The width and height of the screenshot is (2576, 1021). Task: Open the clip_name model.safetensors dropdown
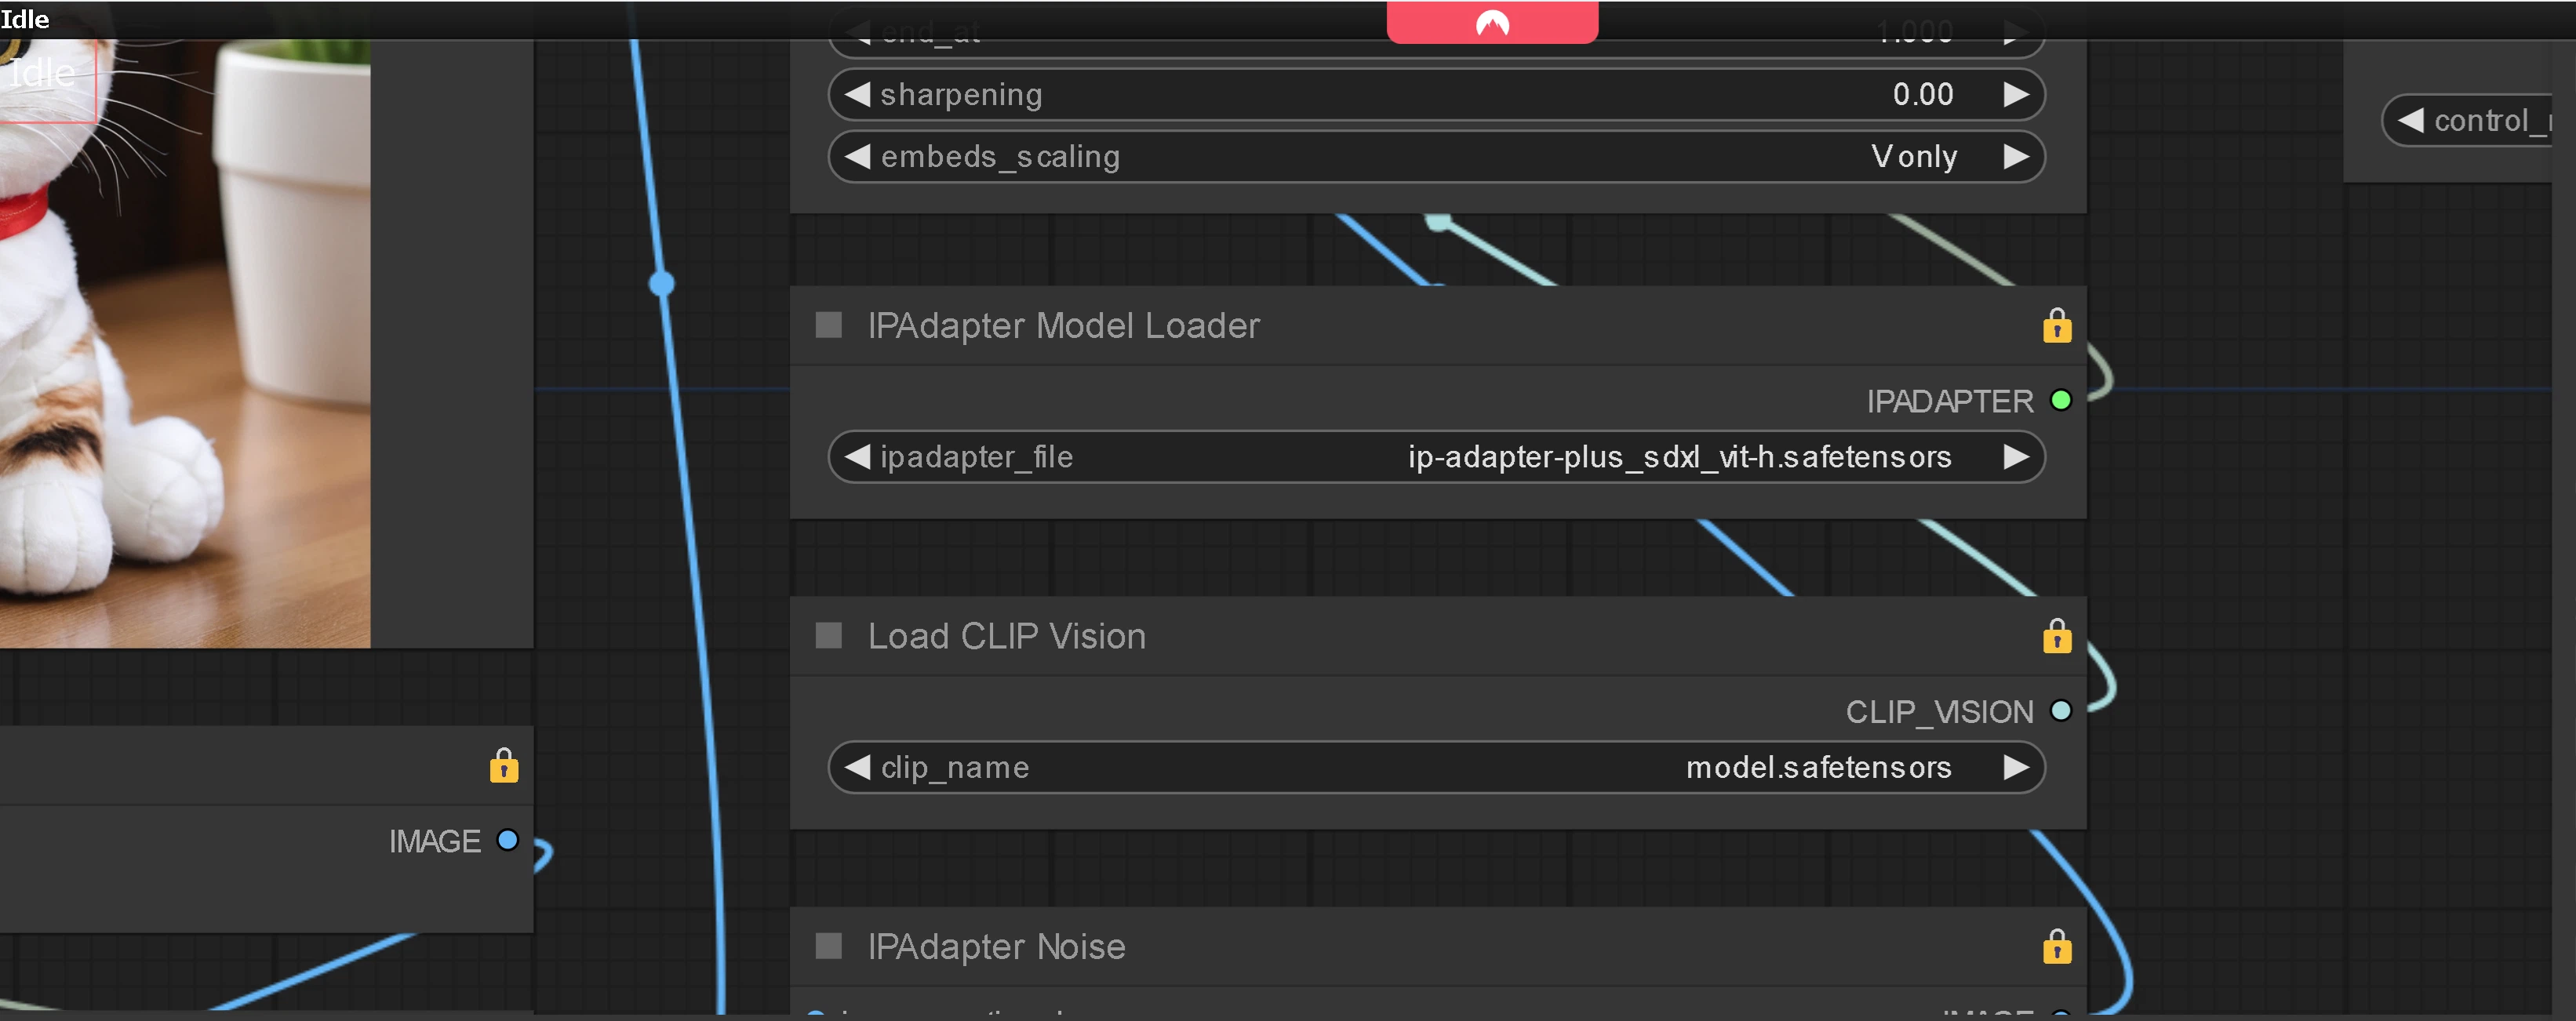(1436, 767)
